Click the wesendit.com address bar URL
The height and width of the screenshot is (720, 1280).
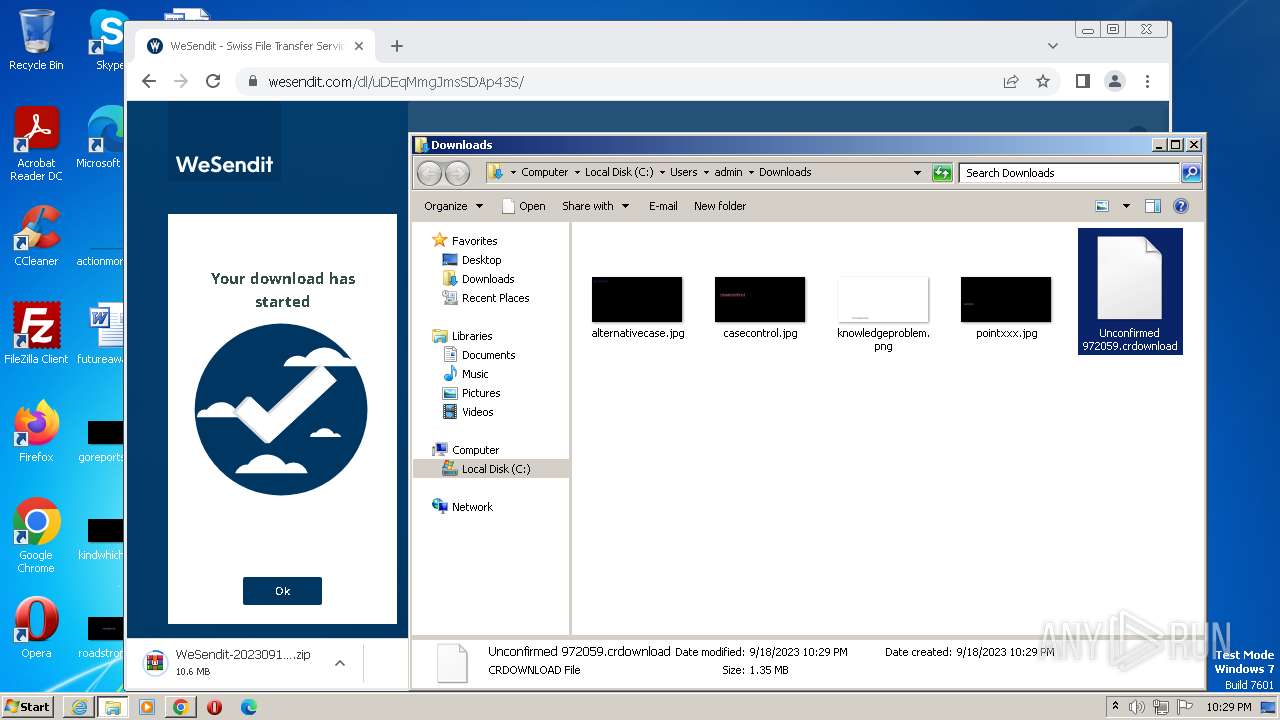click(396, 82)
